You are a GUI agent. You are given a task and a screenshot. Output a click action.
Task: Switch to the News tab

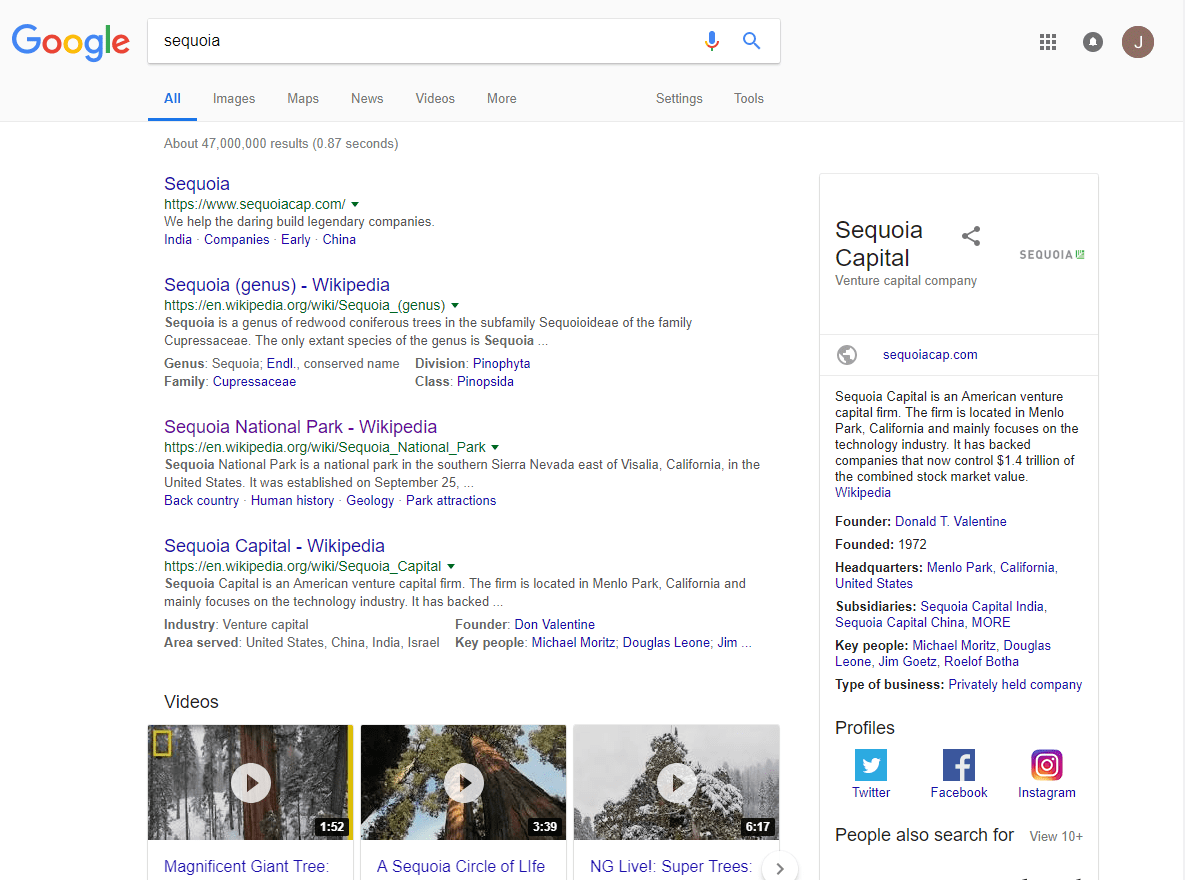click(x=367, y=98)
